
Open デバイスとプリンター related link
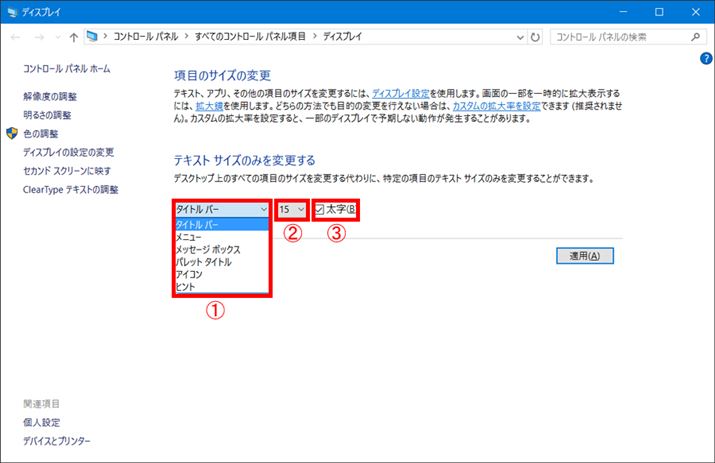[x=57, y=441]
